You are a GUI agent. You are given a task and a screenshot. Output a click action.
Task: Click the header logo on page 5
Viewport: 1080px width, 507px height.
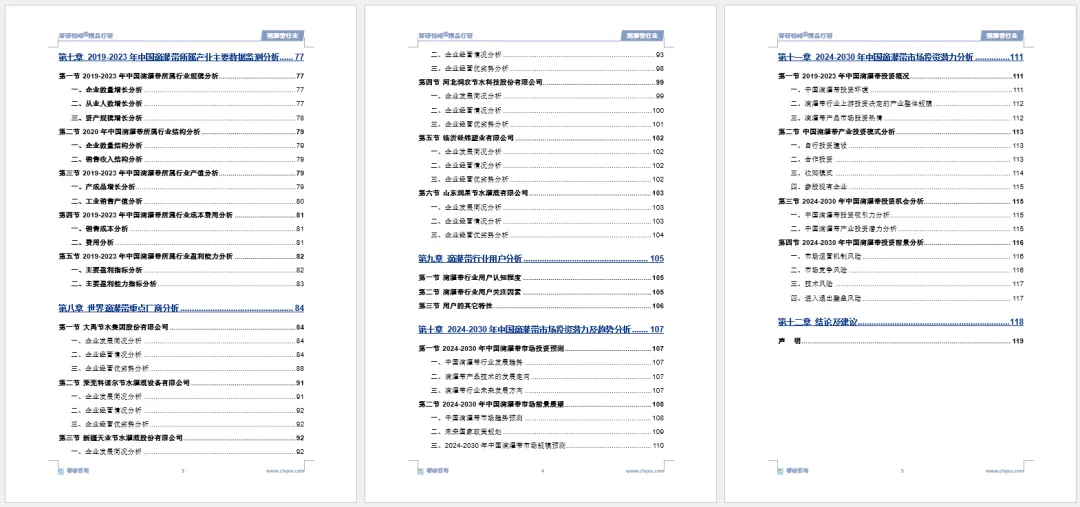[x=806, y=35]
